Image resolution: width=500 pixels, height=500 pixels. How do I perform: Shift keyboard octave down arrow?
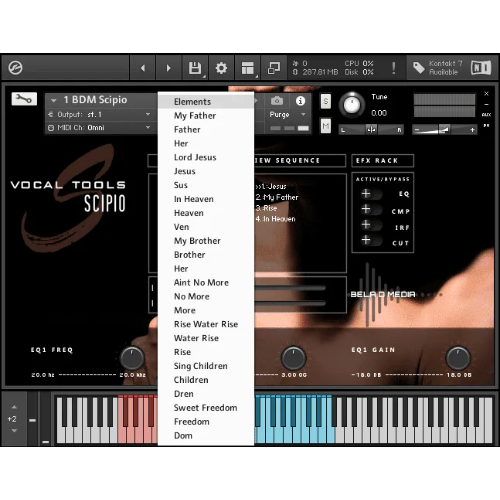tap(14, 431)
